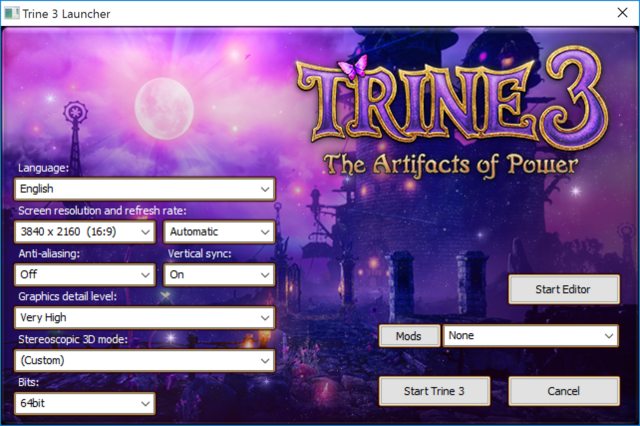Open the Stereoscopic 3D mode dropdown (Custom)
Image resolution: width=640 pixels, height=426 pixels.
coord(145,360)
